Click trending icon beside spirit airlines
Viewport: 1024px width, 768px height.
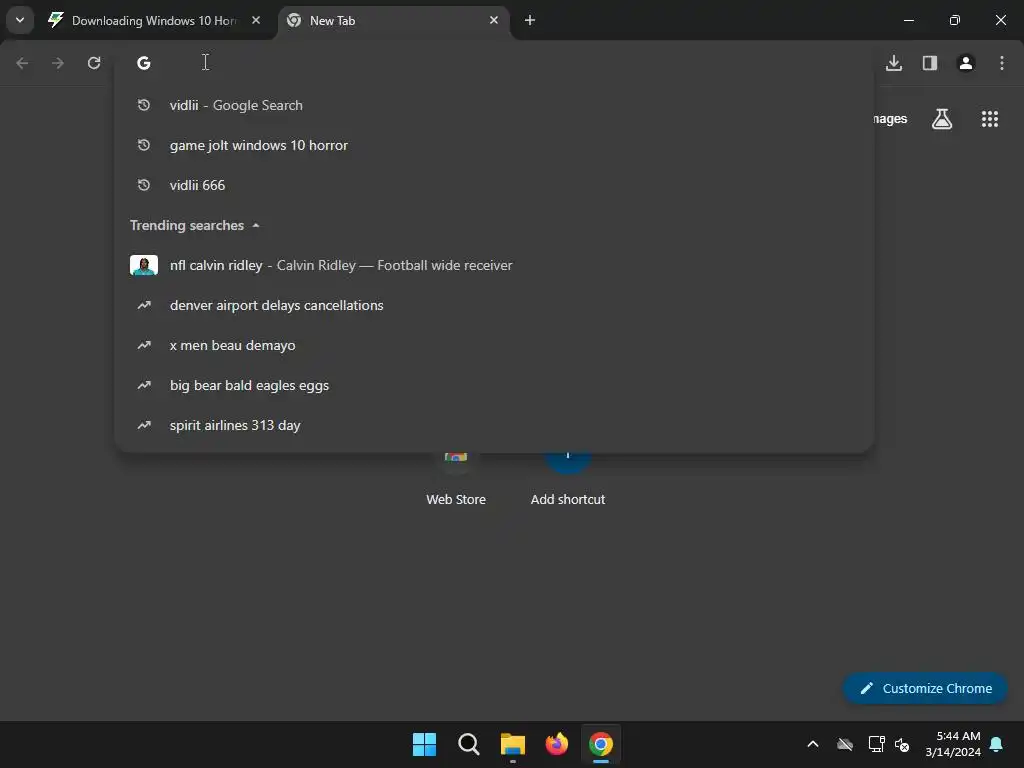(x=144, y=425)
